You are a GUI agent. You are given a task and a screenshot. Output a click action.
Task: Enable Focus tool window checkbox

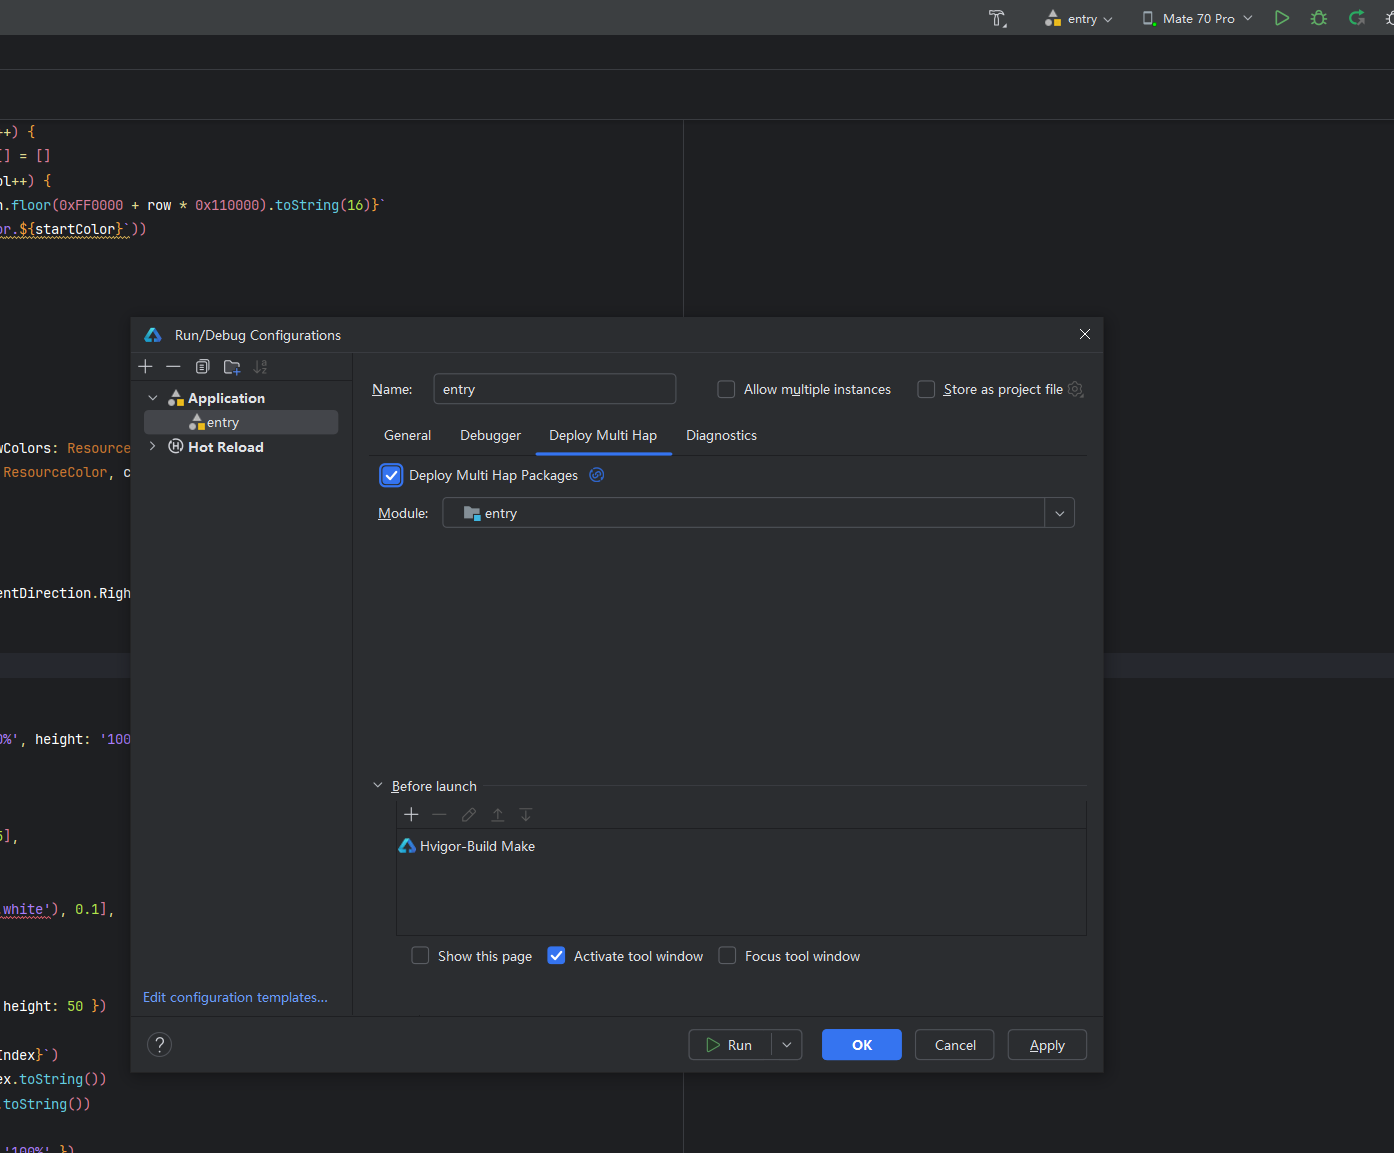[x=727, y=956]
